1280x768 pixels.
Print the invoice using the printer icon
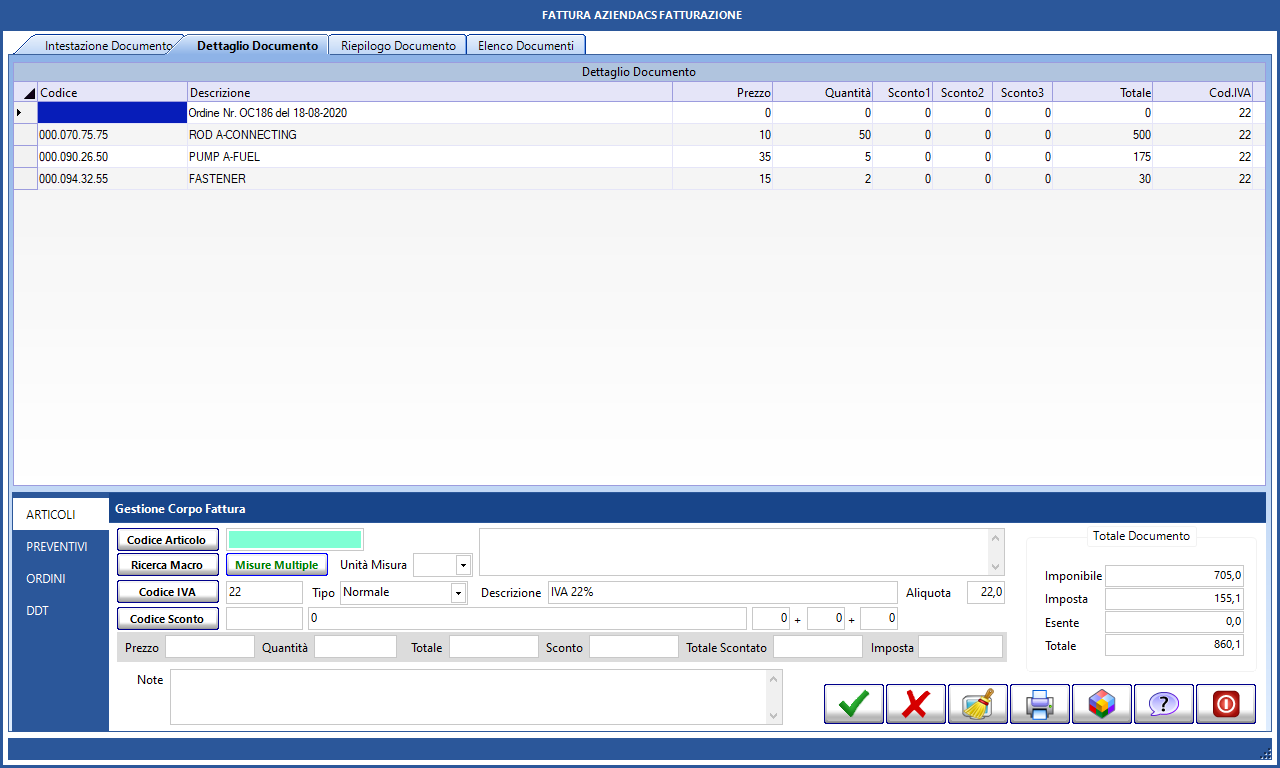[x=1039, y=704]
